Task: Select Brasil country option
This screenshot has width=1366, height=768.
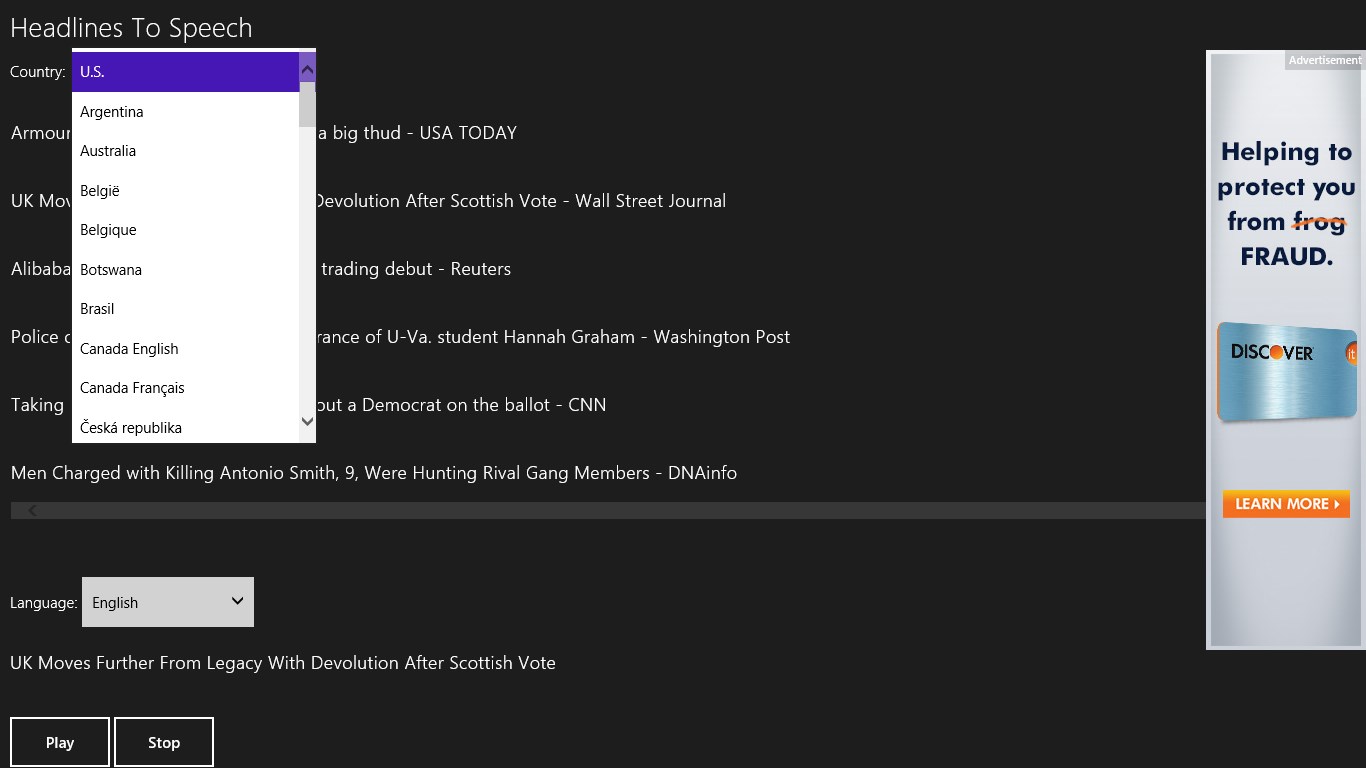Action: pos(185,309)
